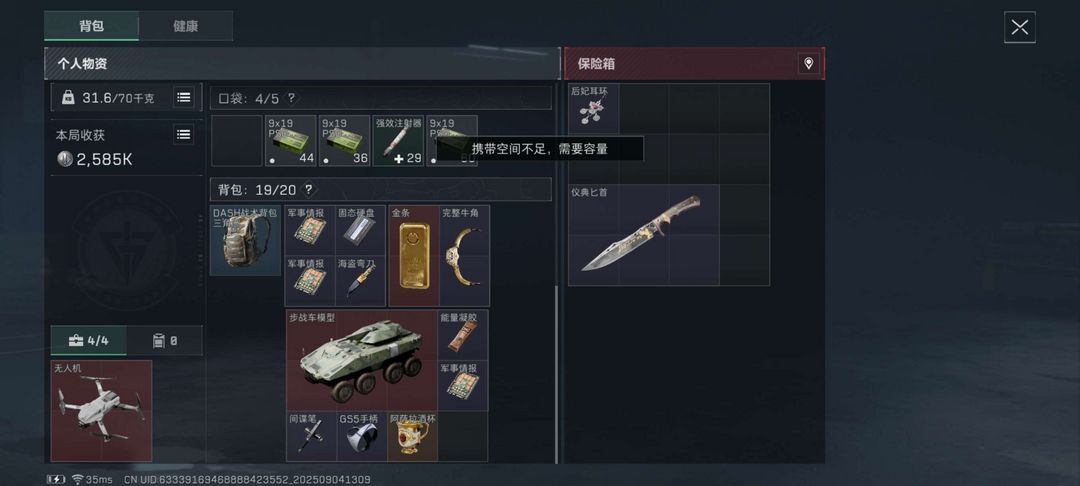Select the 4/4 toolkit tab
This screenshot has height=486, width=1080.
89,340
